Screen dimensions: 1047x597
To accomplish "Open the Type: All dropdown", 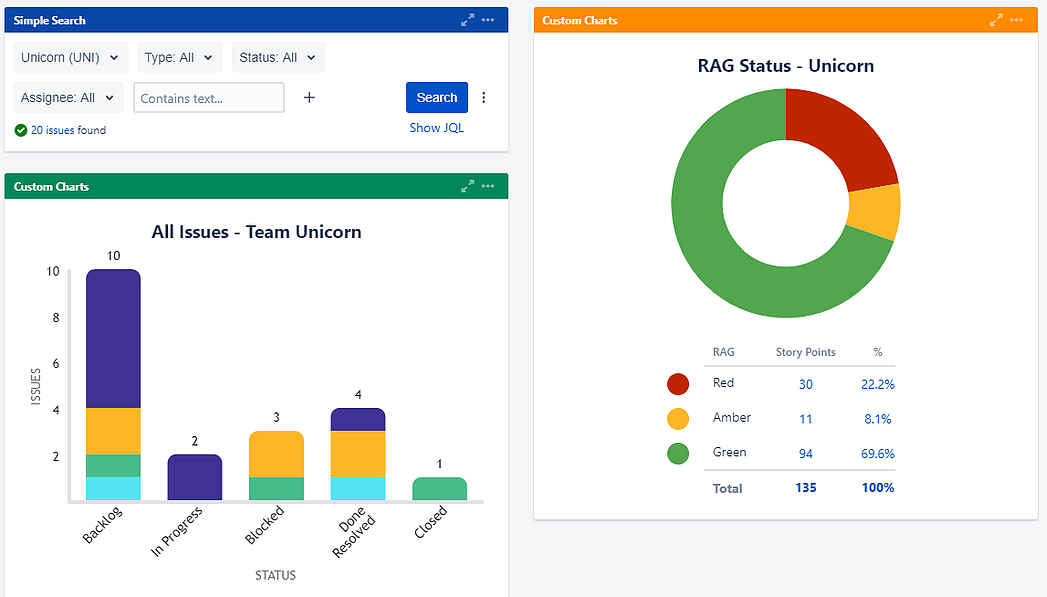I will [179, 57].
